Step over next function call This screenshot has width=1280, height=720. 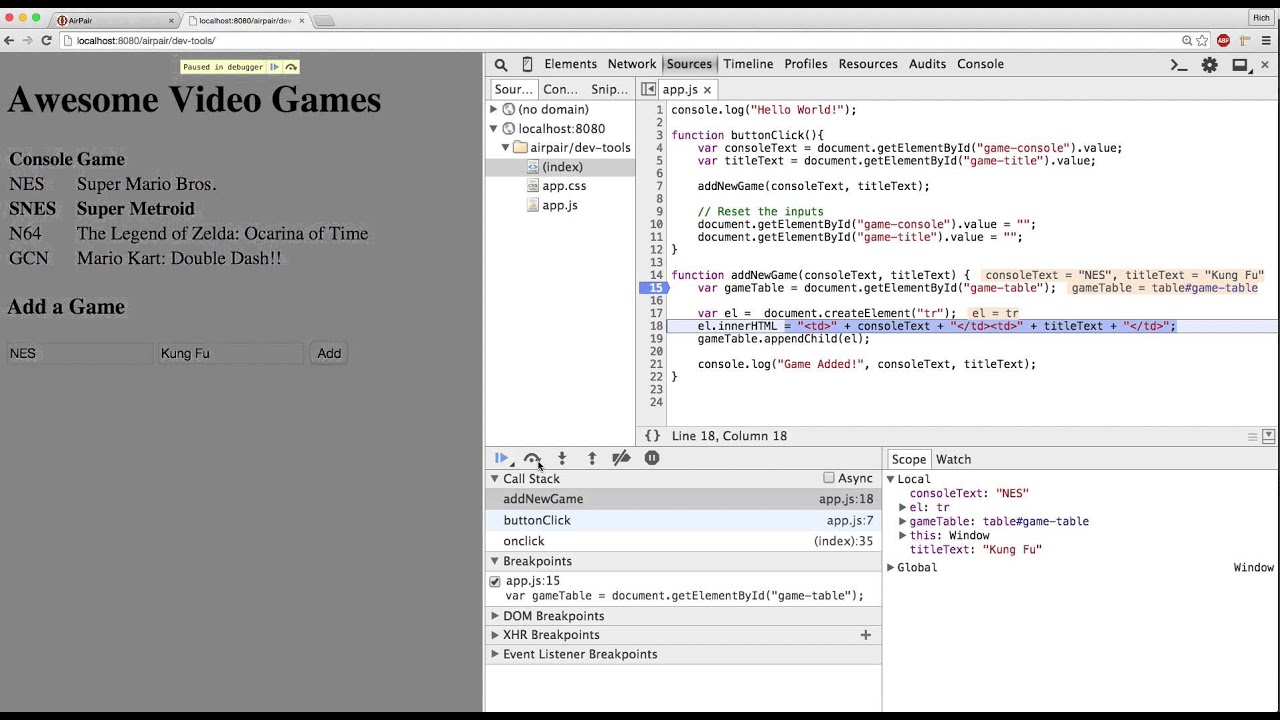click(x=532, y=458)
